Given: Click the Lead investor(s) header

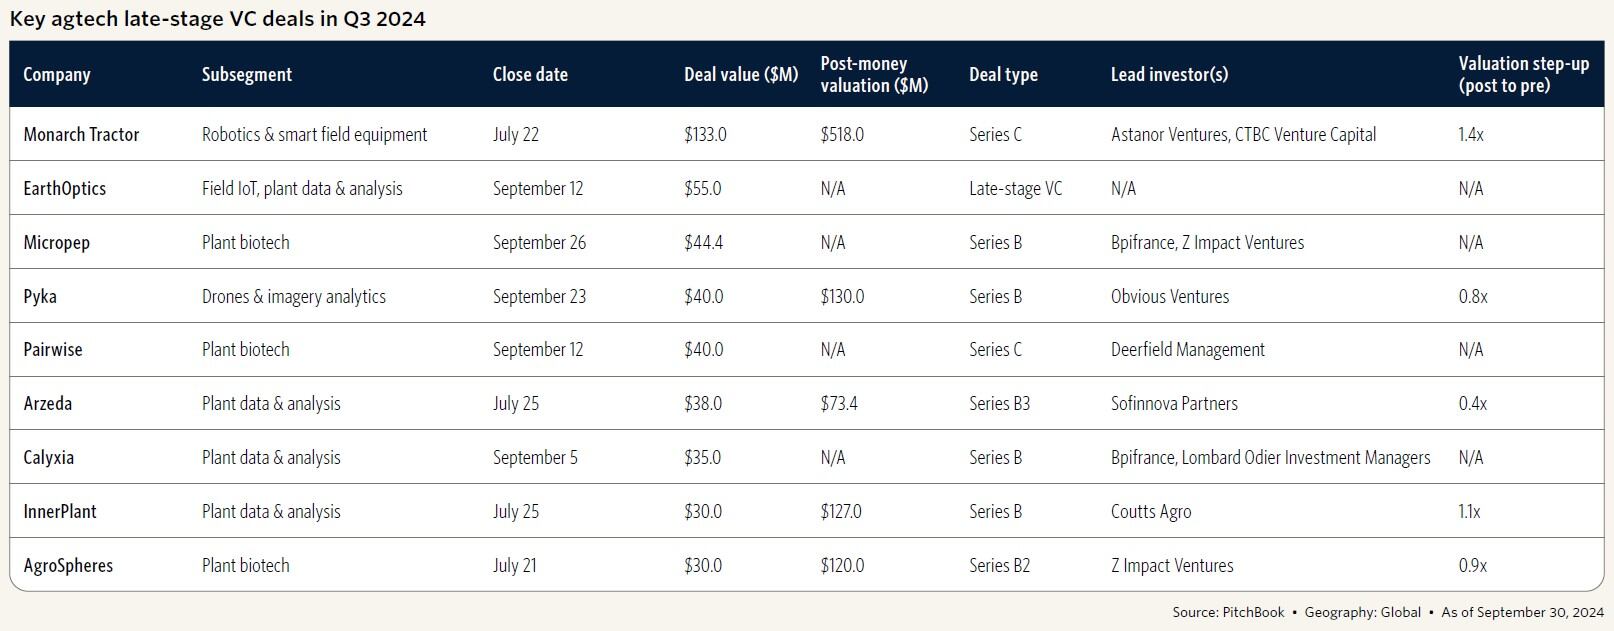Looking at the screenshot, I should 1169,75.
